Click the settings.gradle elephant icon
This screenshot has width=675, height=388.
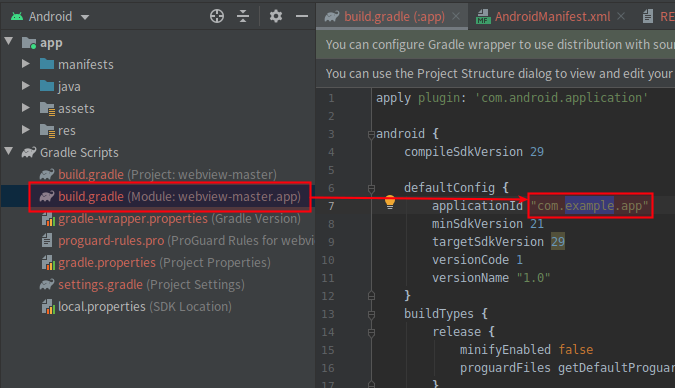pos(47,285)
